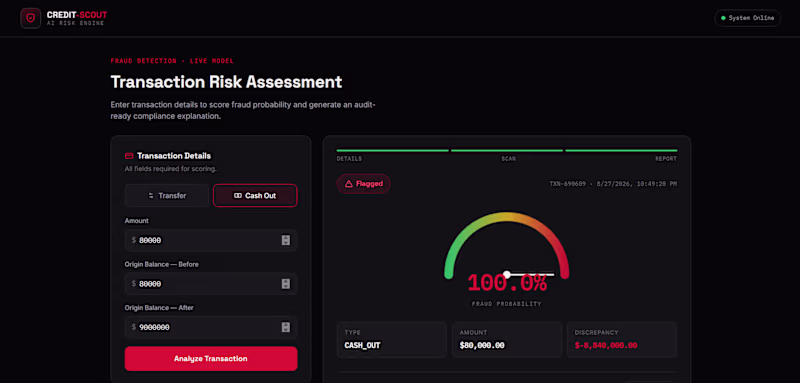The image size is (800, 383).
Task: Click the warning triangle icon in Flagged badge
Action: [x=349, y=184]
